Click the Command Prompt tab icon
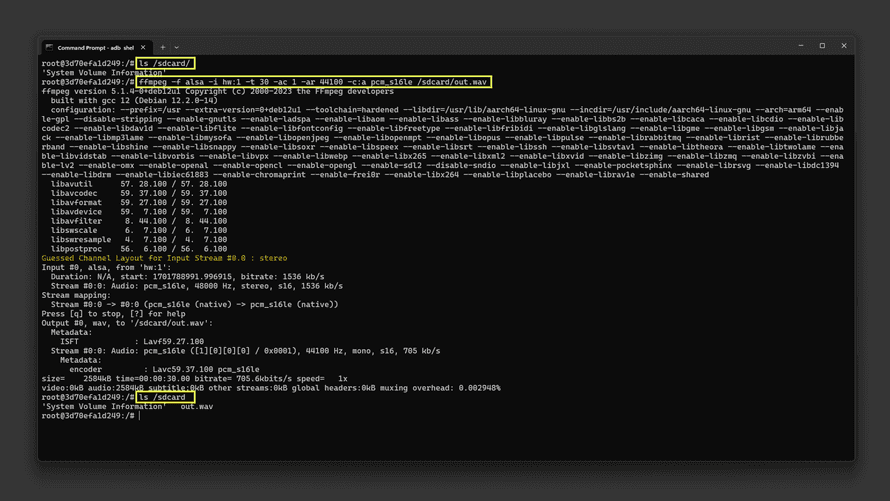 pyautogui.click(x=50, y=47)
